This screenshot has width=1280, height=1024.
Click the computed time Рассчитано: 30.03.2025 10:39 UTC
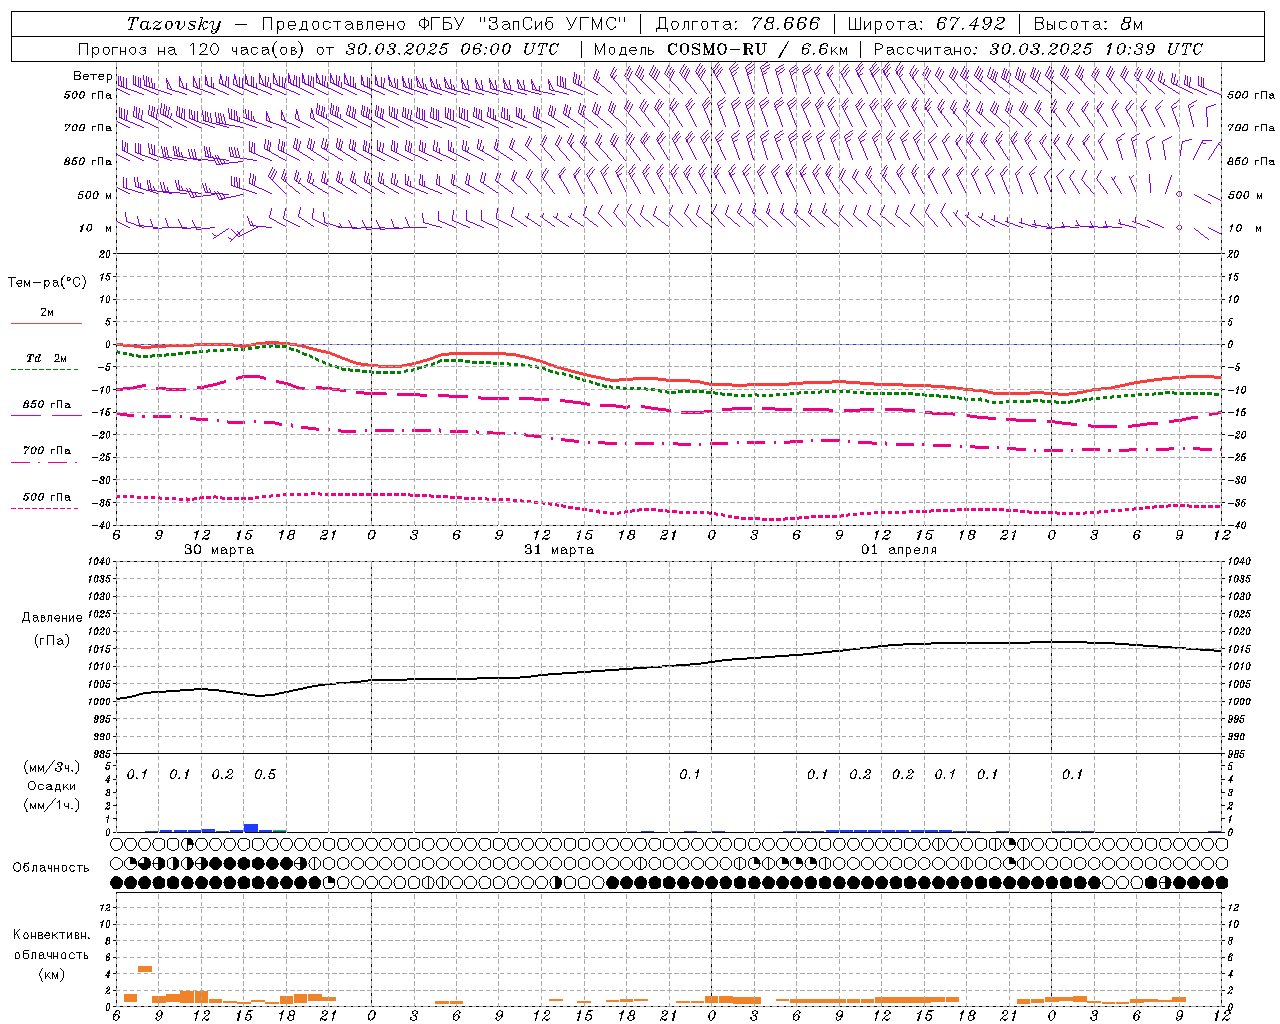(1038, 49)
